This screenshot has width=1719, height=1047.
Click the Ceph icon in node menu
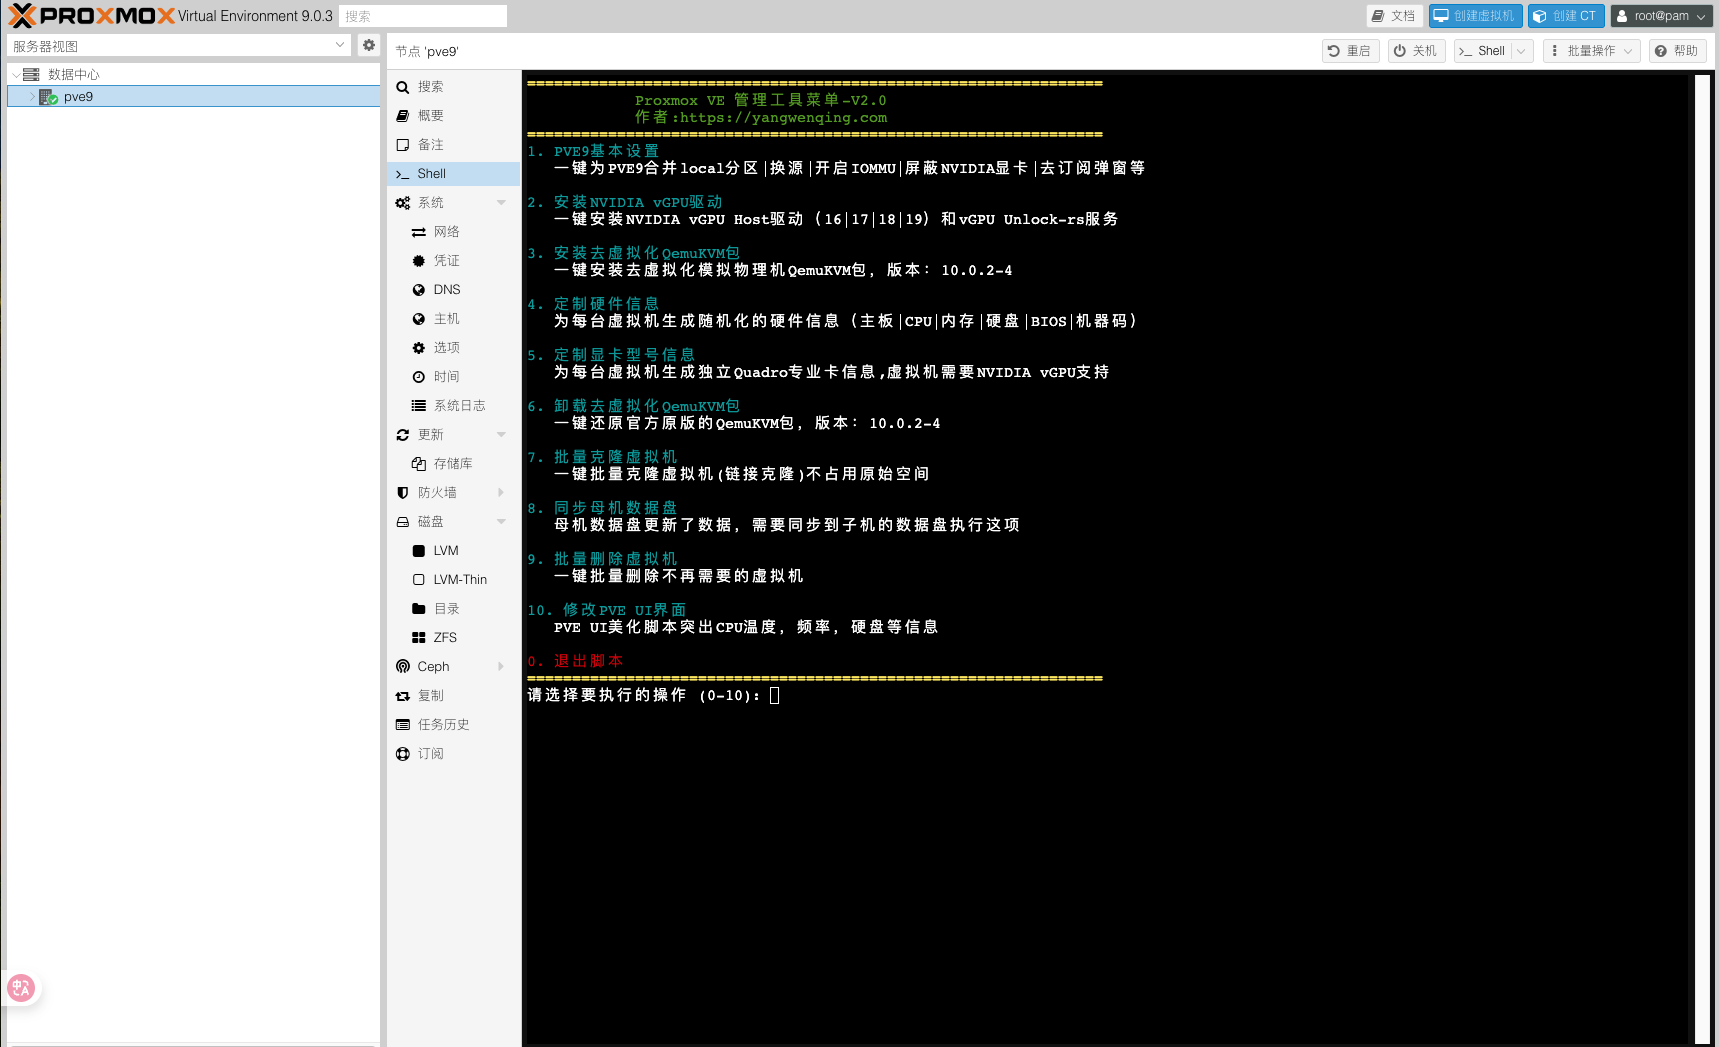tap(403, 667)
